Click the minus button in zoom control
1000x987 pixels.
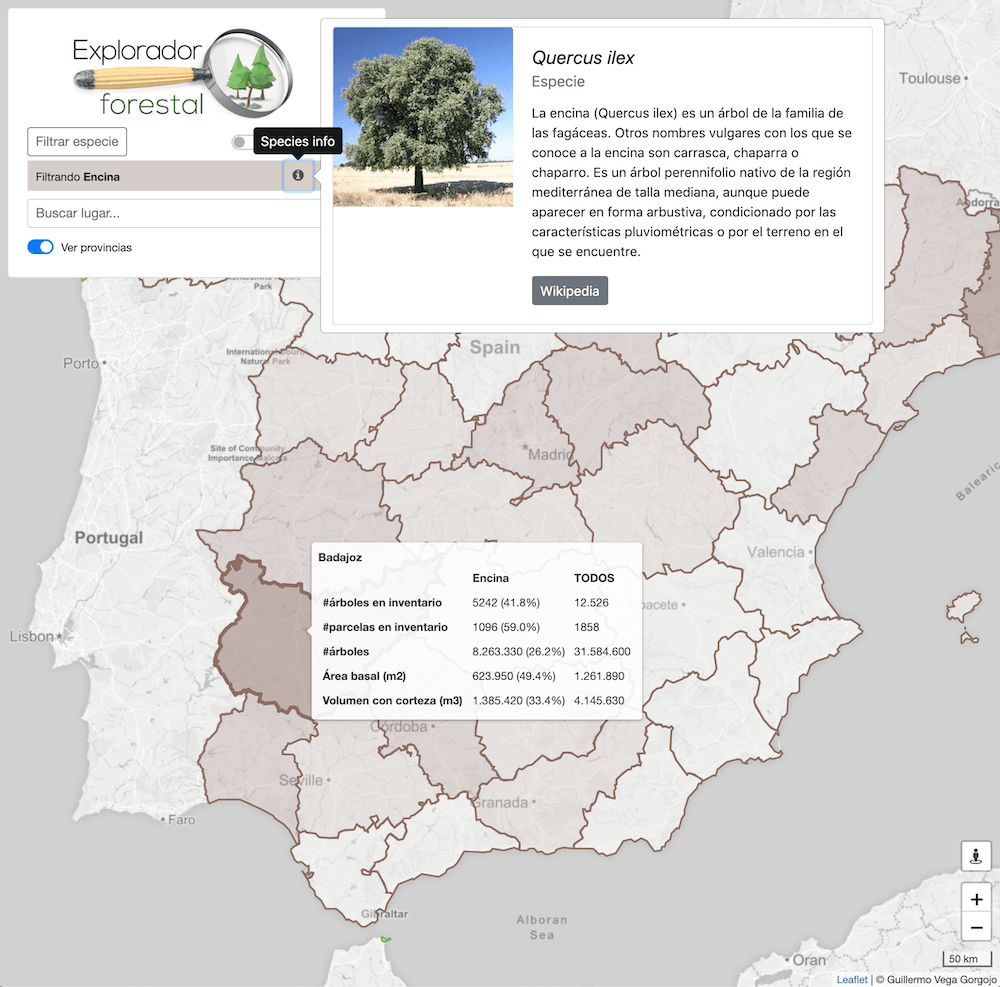coord(976,927)
